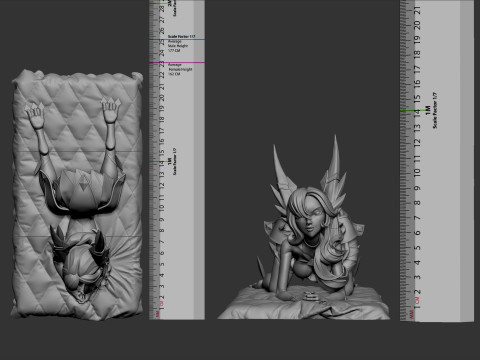Click the red 'MM' label on right ruler
The width and height of the screenshot is (480, 360).
412,315
